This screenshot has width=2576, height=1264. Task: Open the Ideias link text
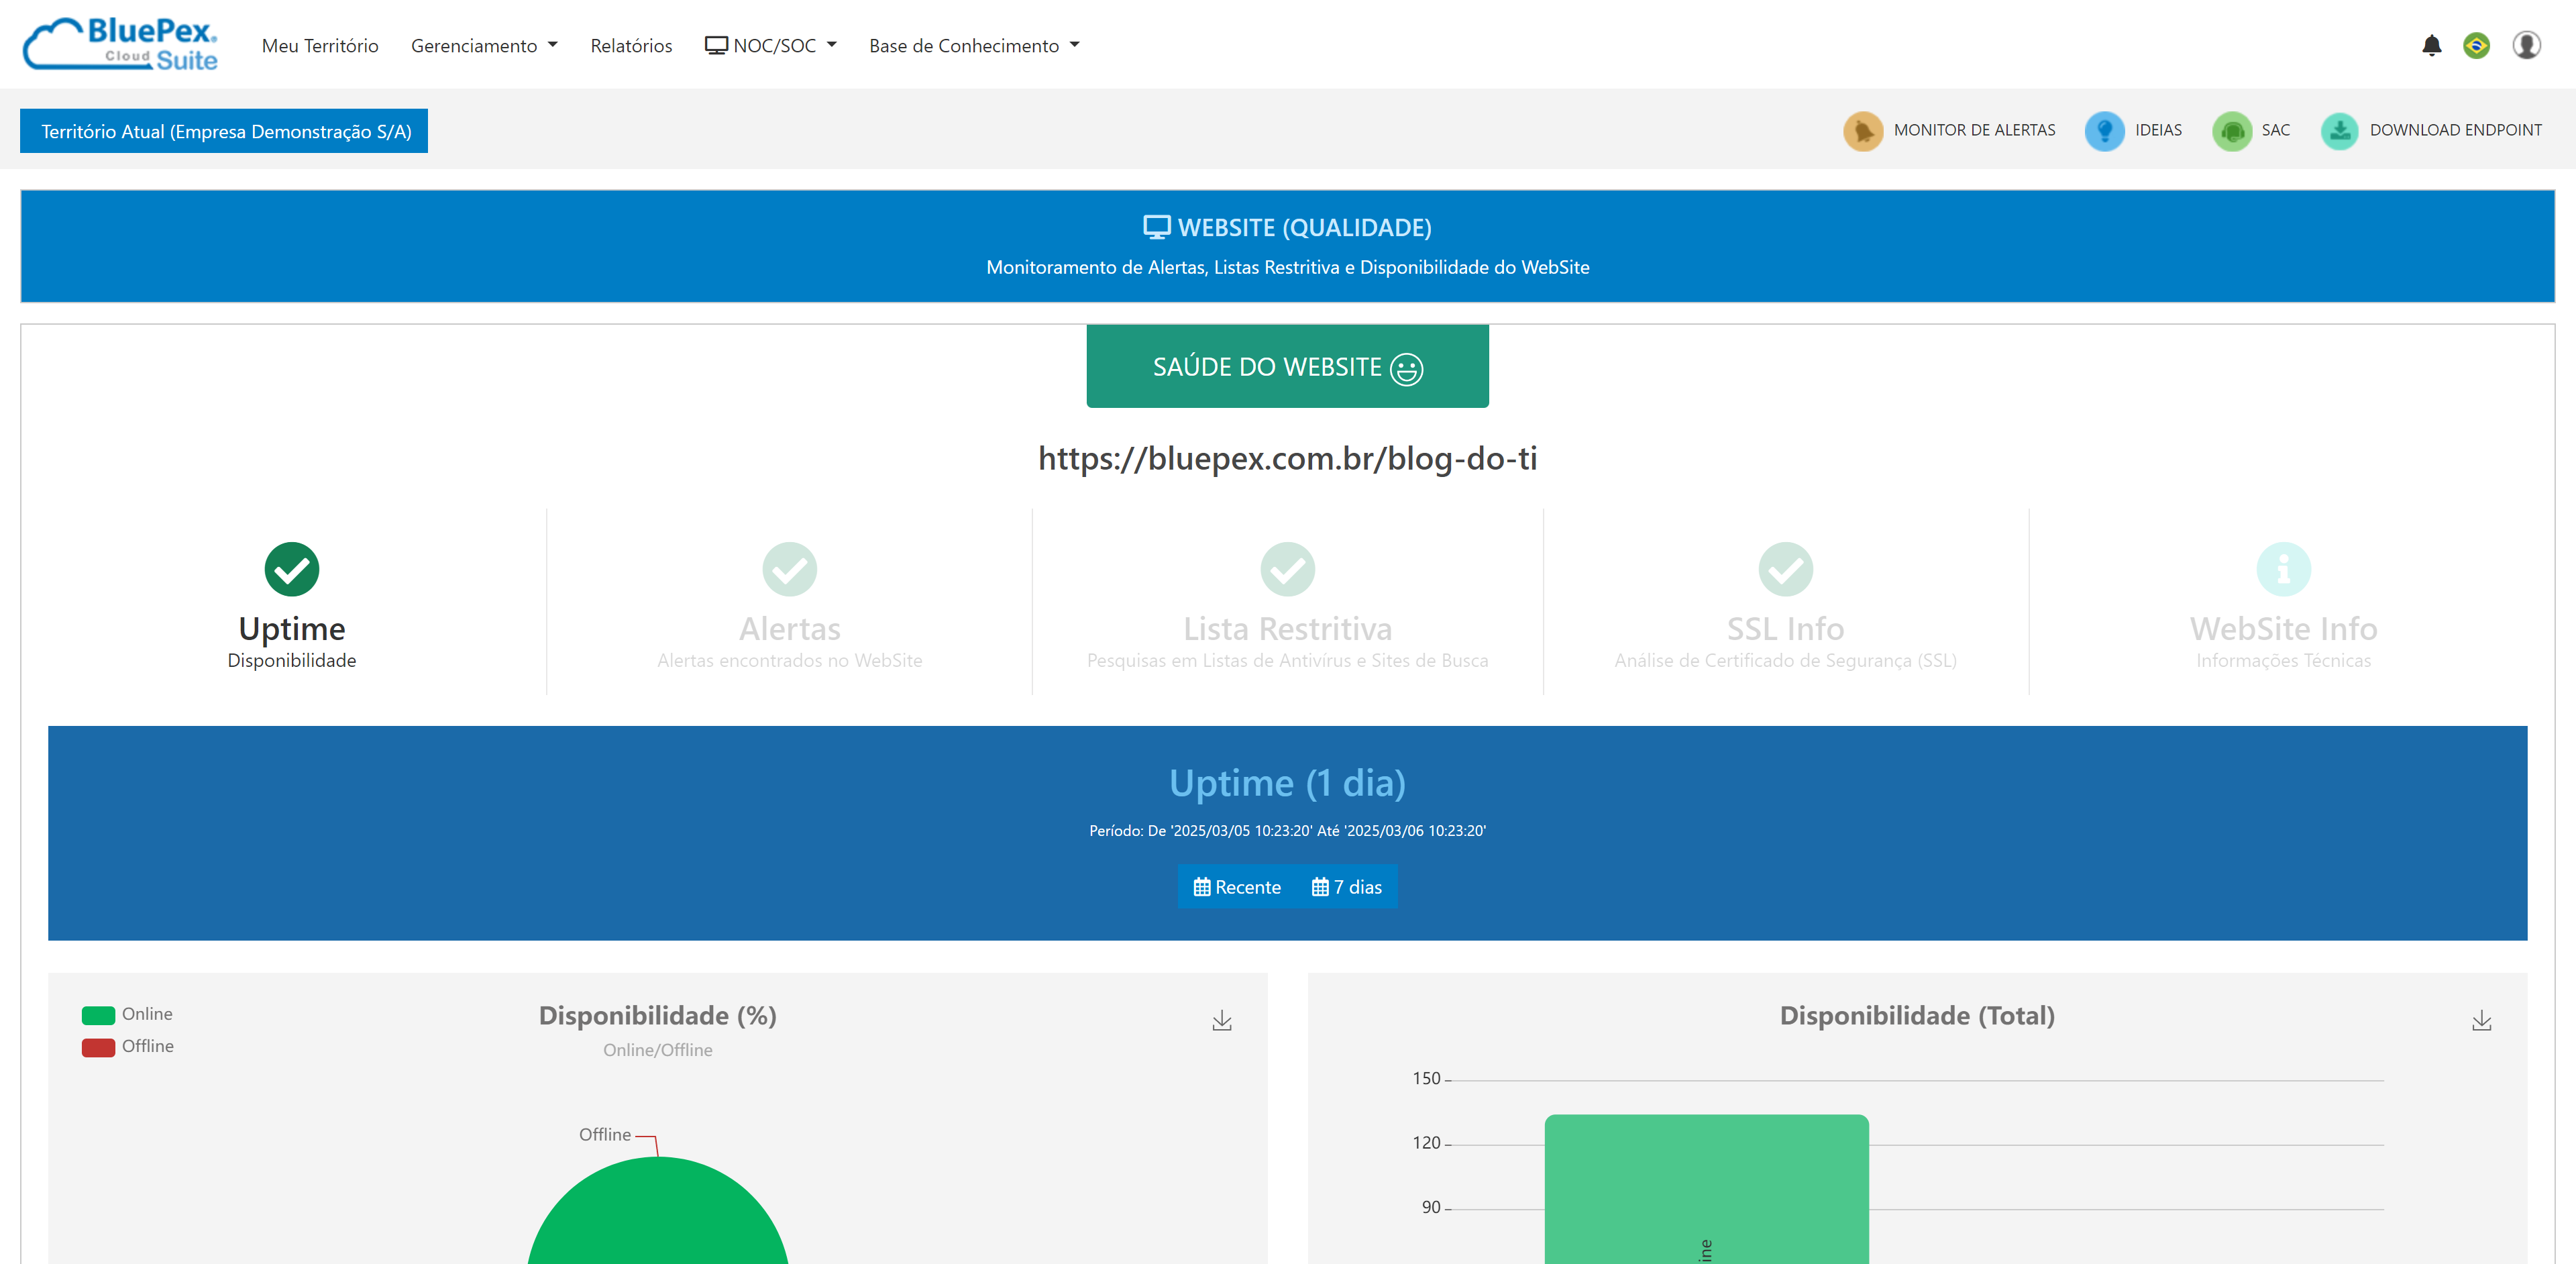click(x=2158, y=130)
